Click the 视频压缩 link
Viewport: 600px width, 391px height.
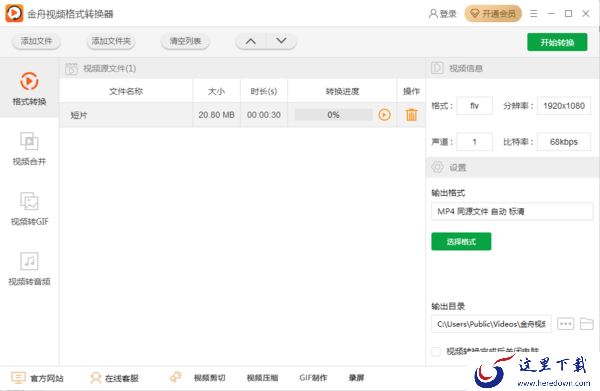tap(262, 378)
